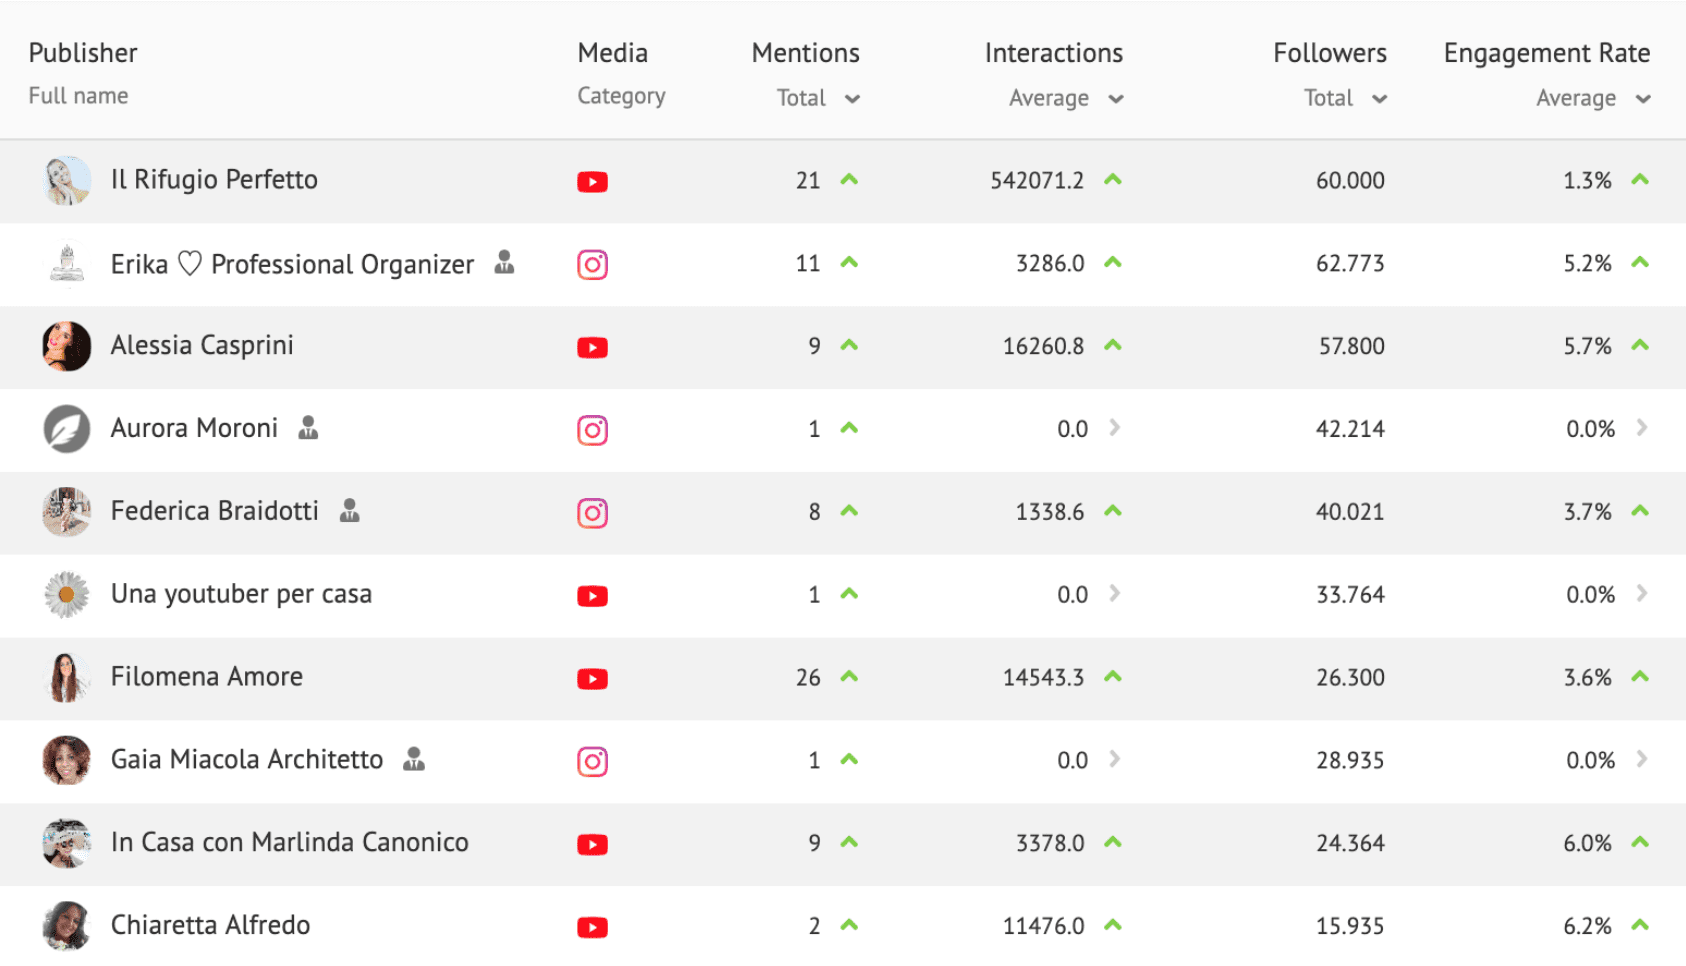Viewport: 1686px width, 966px height.
Task: Expand the Interactions Average dropdown
Action: (x=1116, y=99)
